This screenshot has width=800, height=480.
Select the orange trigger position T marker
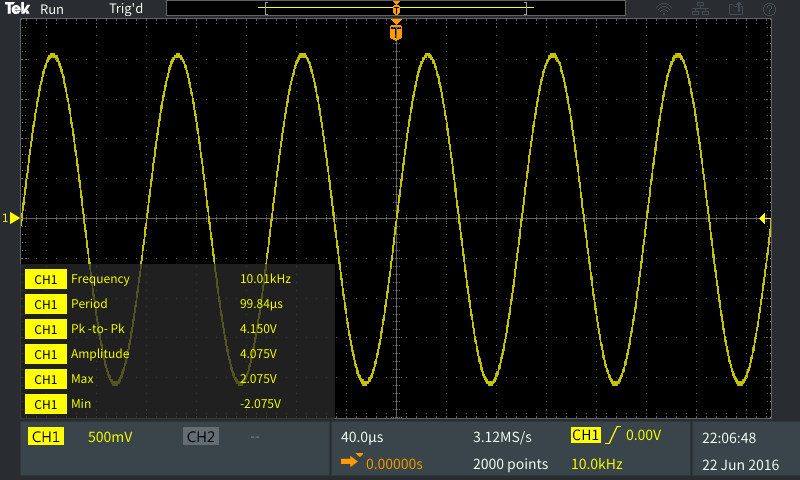397,33
